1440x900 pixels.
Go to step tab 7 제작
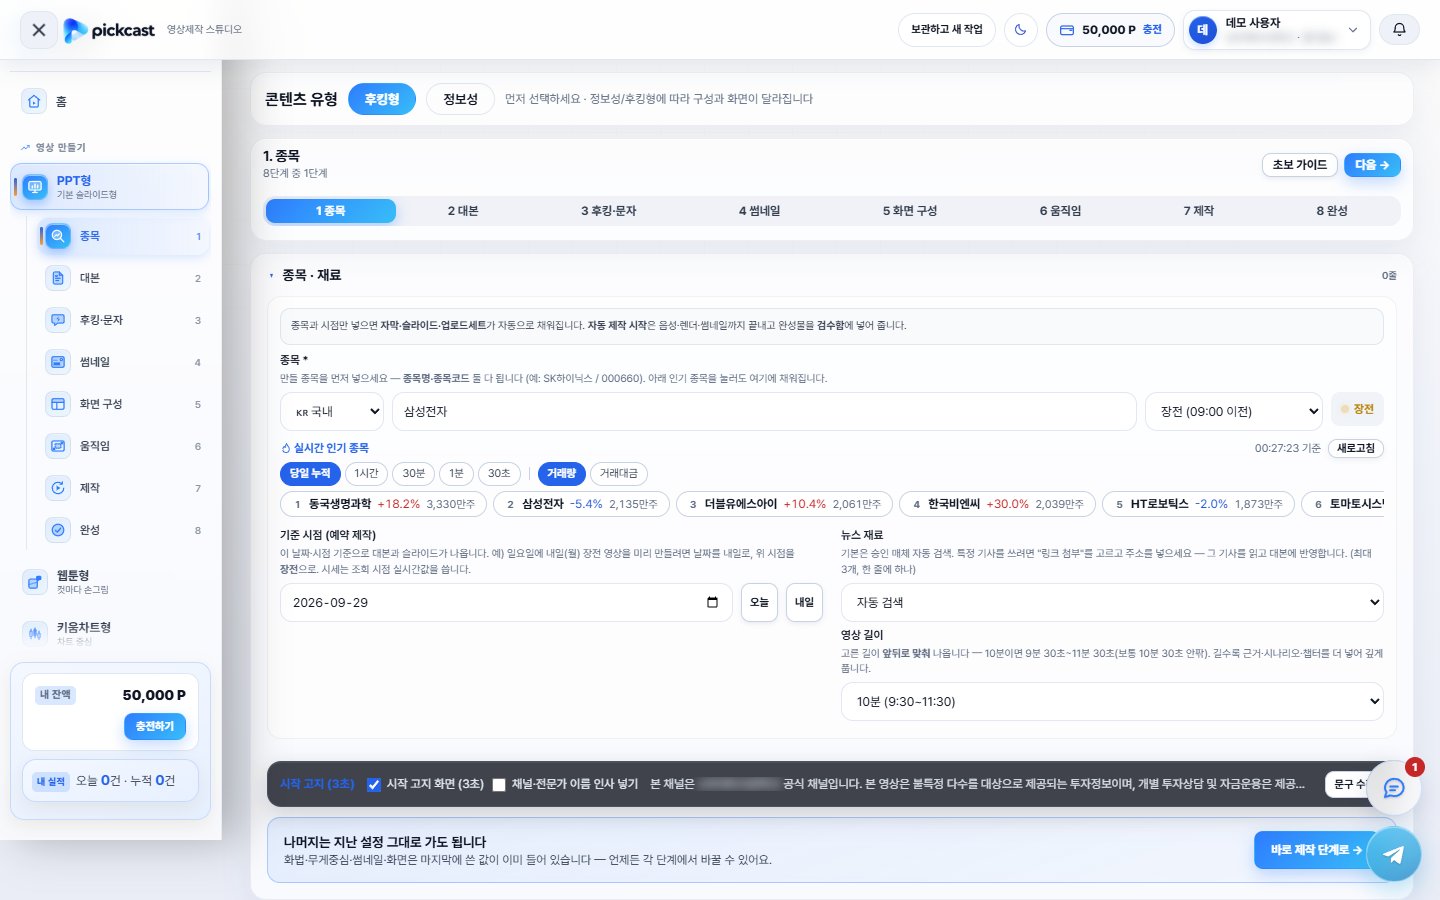tap(1199, 211)
